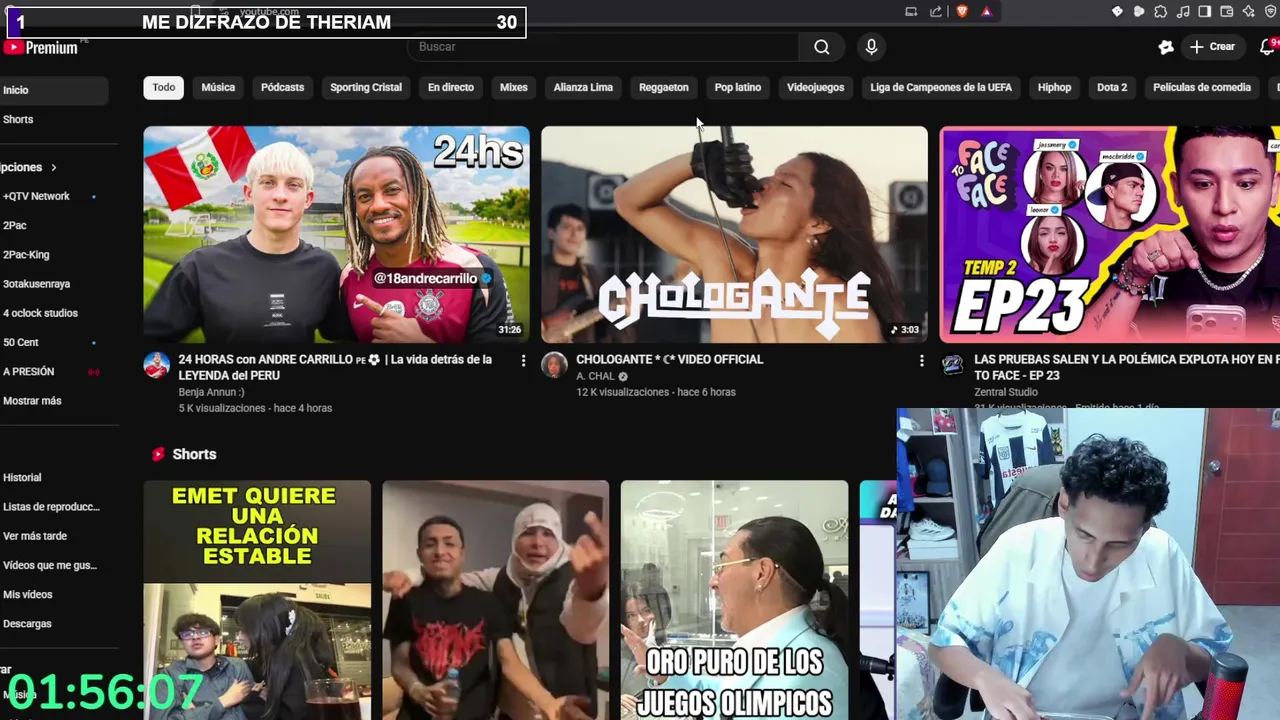Open A PRESIÓN live channel
This screenshot has width=1280, height=720.
[28, 371]
